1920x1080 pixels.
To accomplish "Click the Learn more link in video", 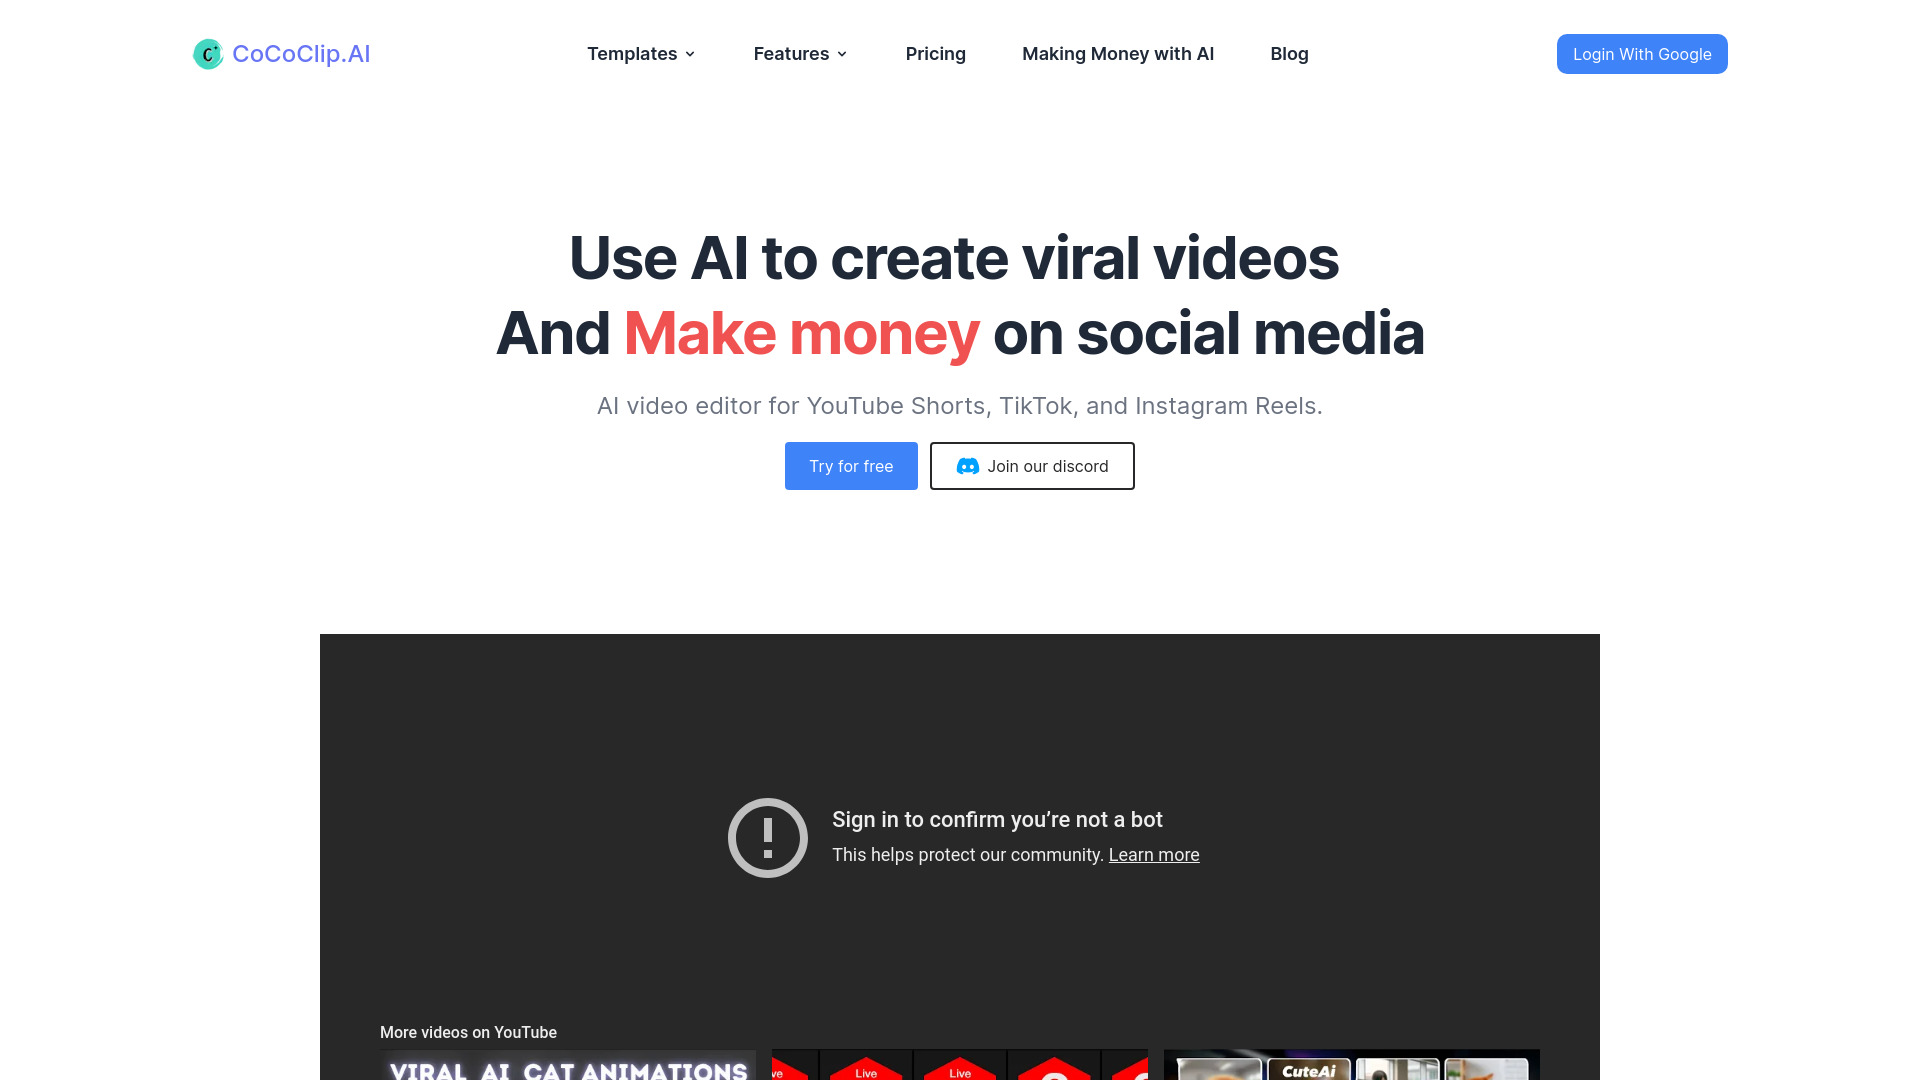I will tap(1154, 853).
